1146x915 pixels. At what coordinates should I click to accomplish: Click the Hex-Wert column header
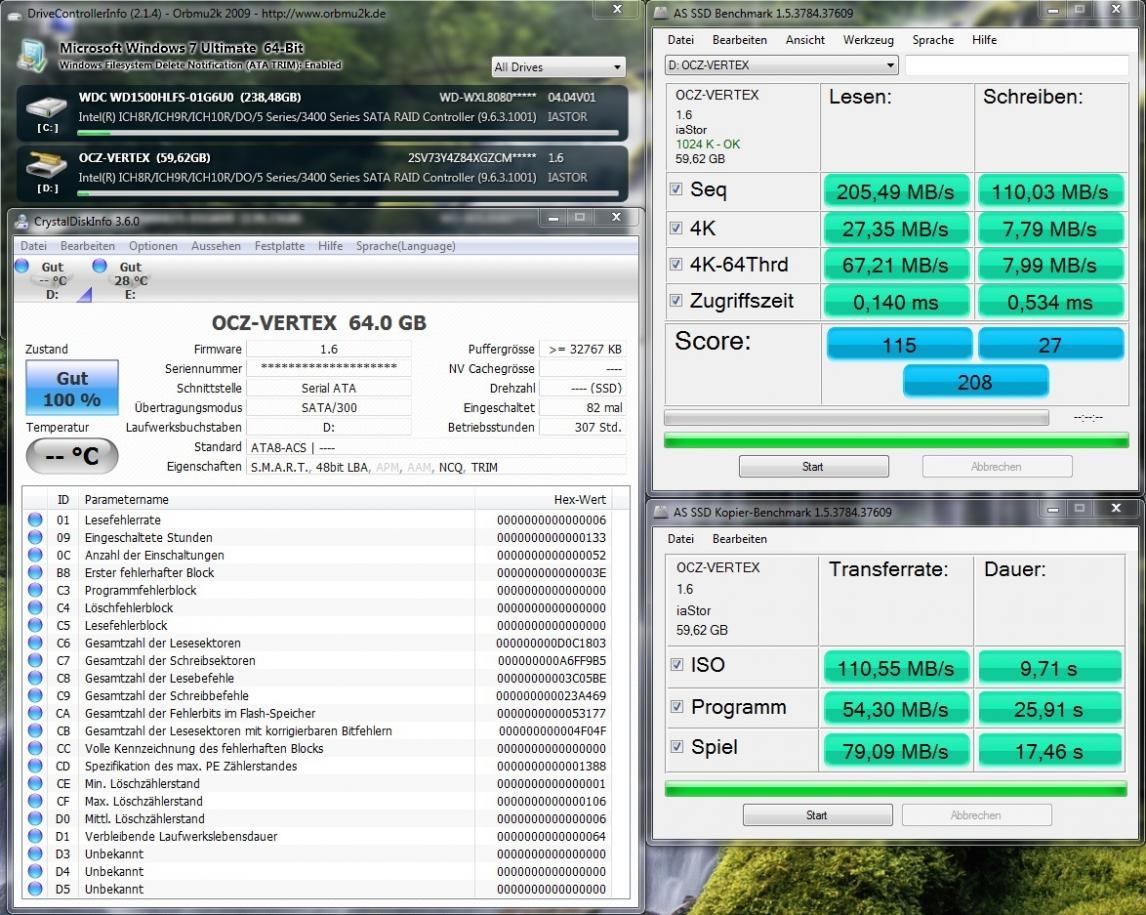(542, 500)
